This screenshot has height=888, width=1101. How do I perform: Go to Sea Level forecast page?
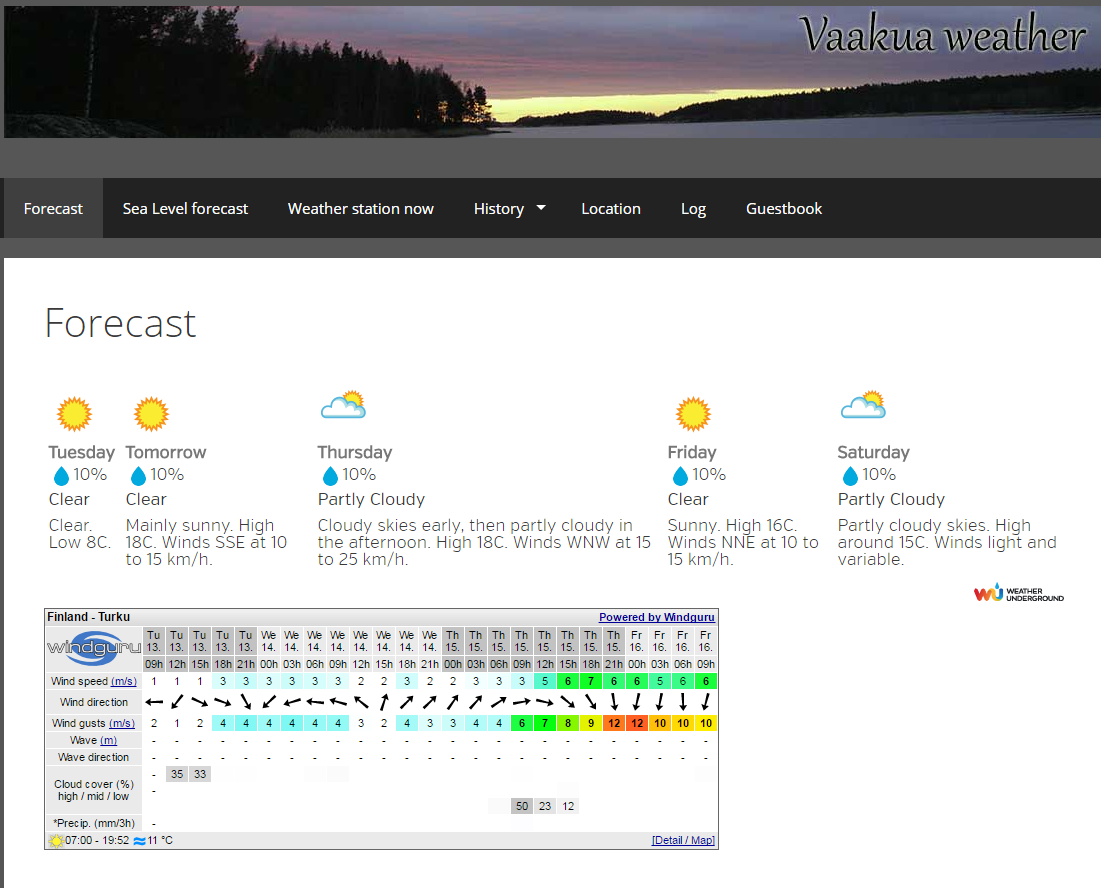[185, 209]
